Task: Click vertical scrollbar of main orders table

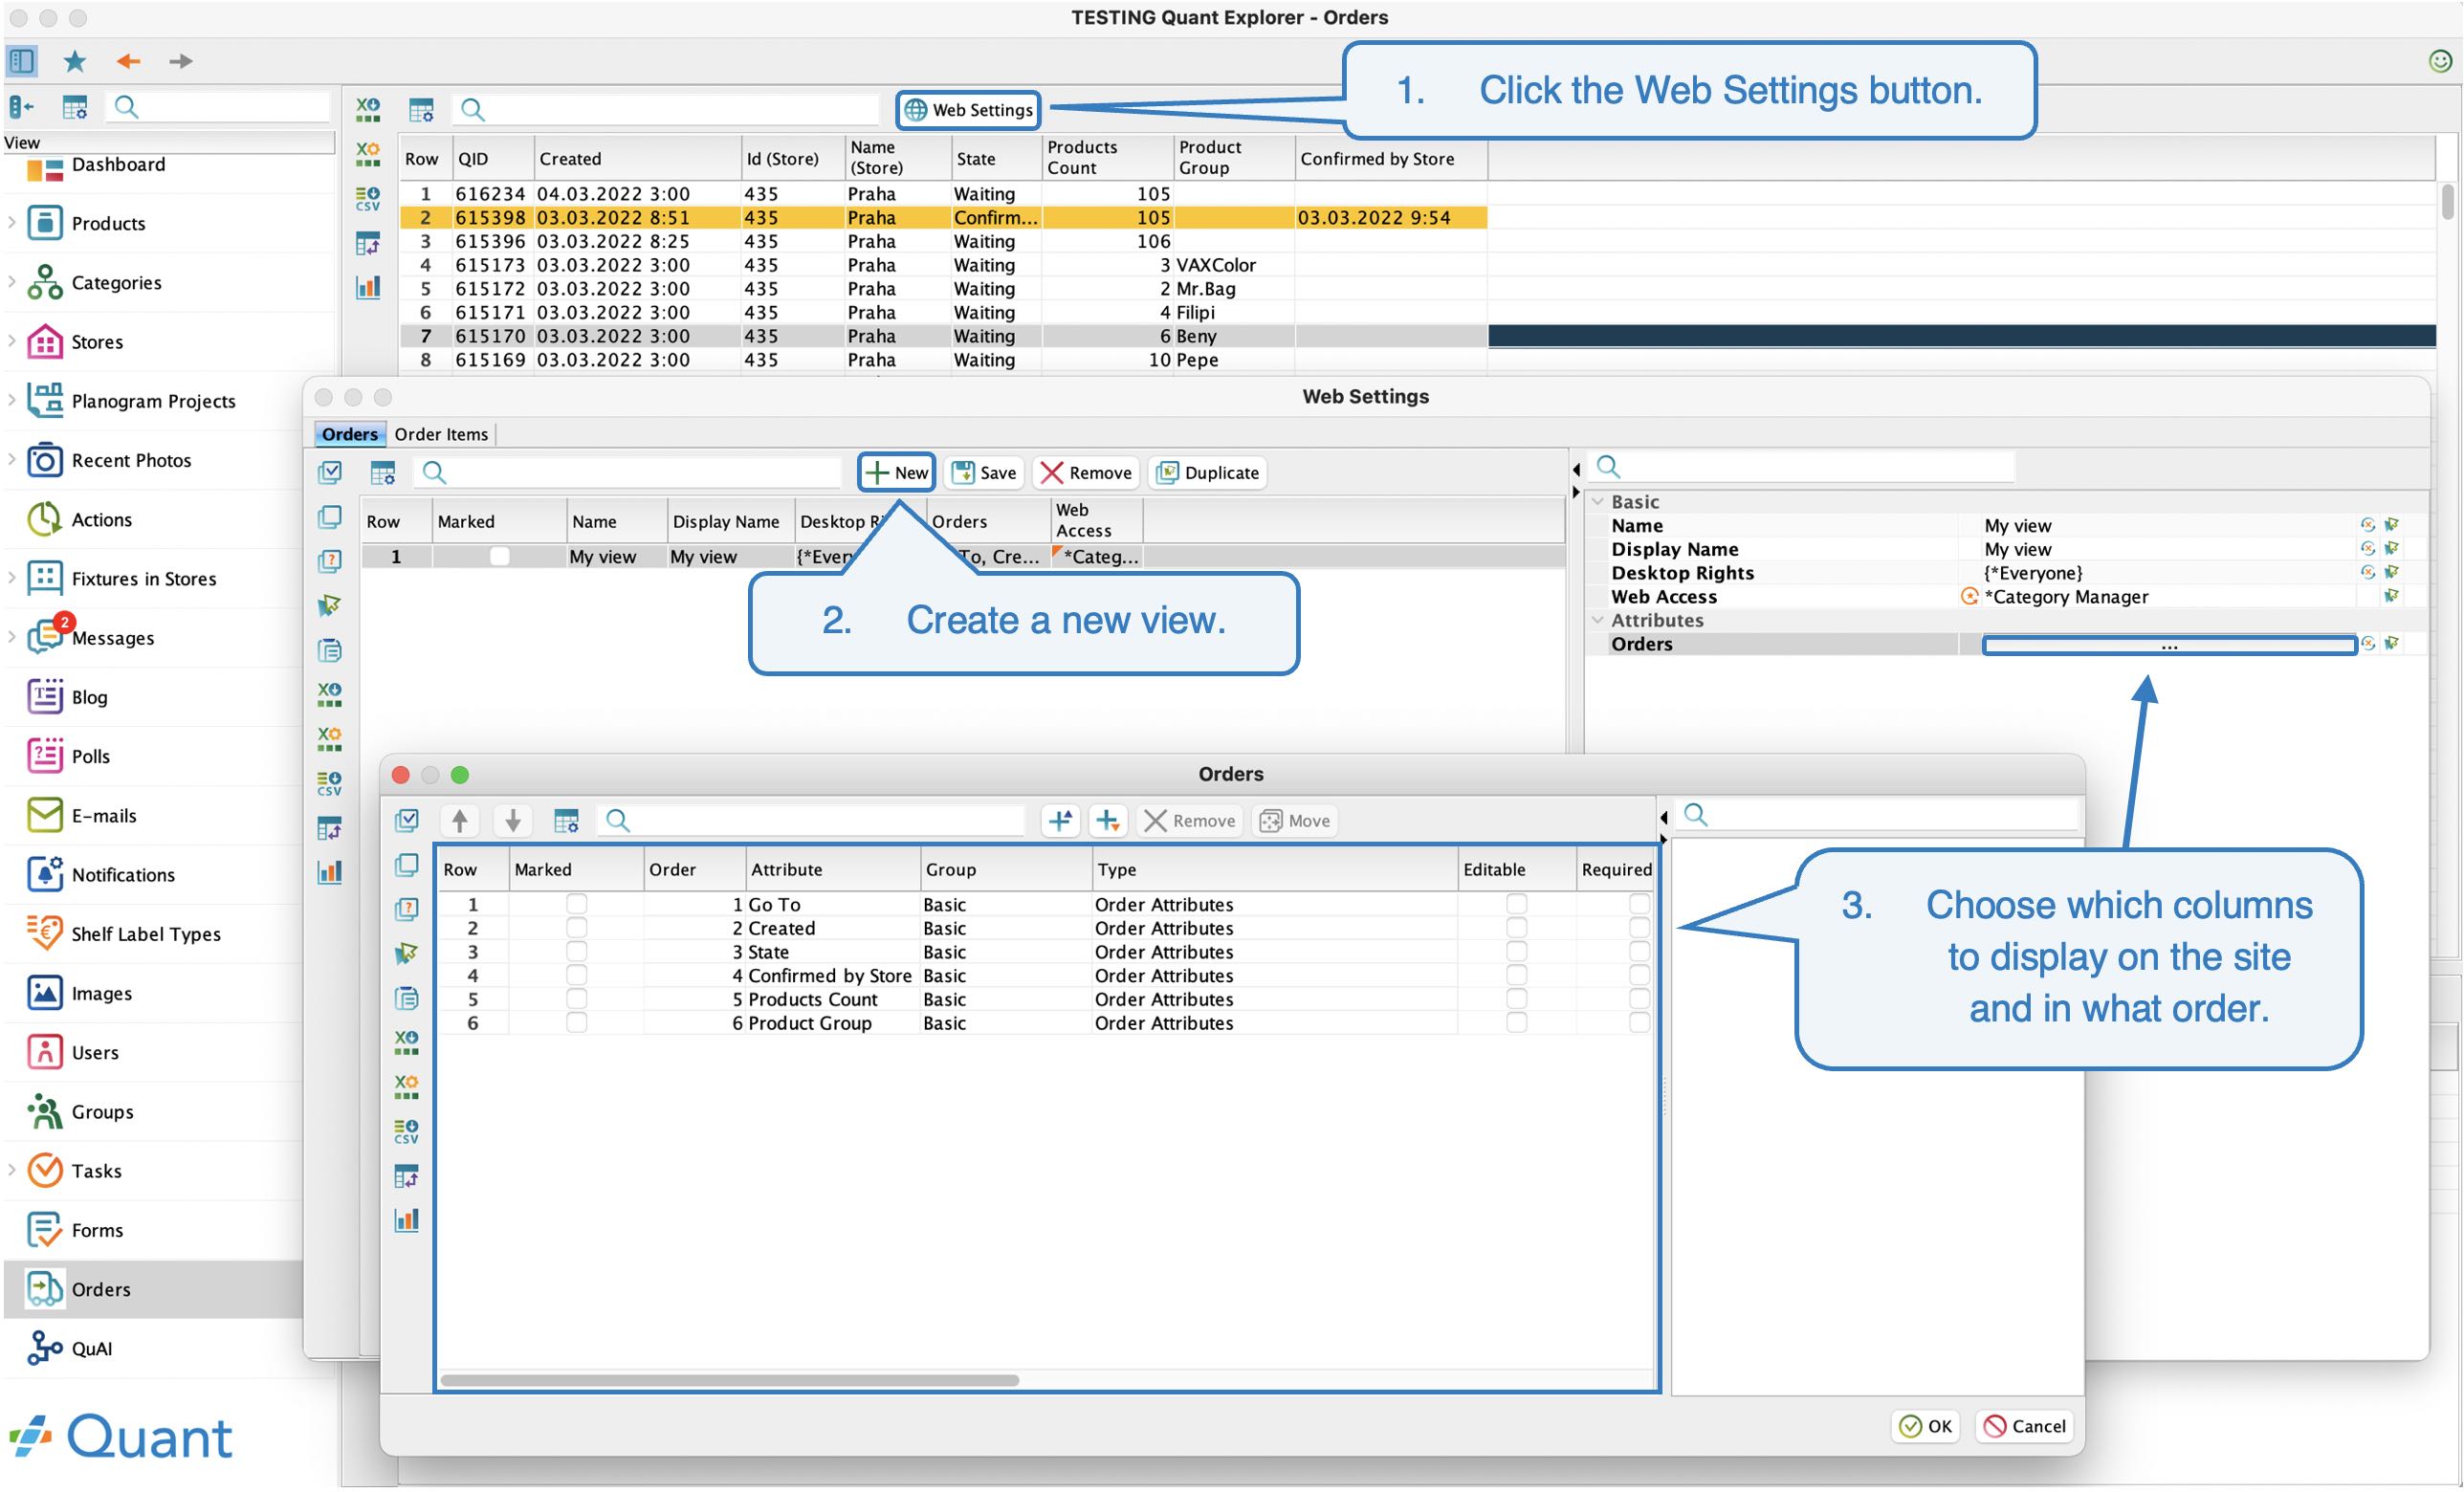Action: click(x=2447, y=203)
